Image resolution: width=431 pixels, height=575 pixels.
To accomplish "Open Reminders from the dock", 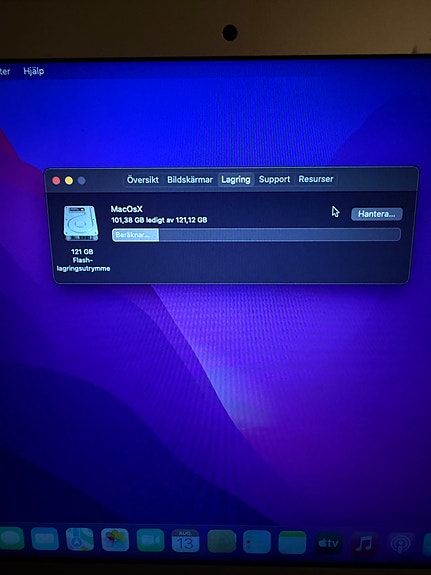I will [257, 542].
